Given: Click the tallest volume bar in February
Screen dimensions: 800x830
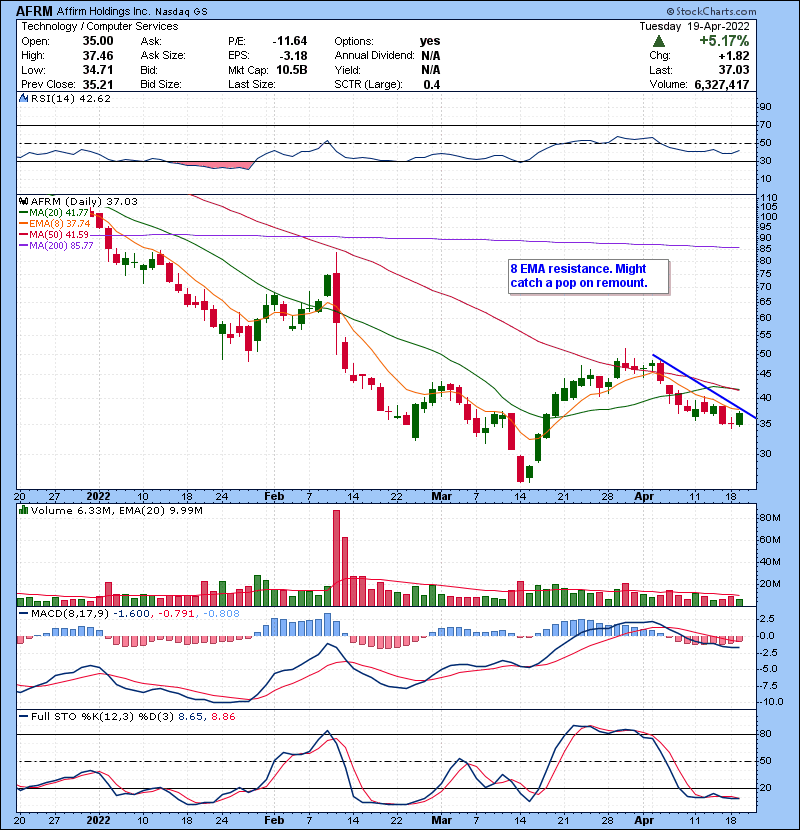Looking at the screenshot, I should point(336,558).
